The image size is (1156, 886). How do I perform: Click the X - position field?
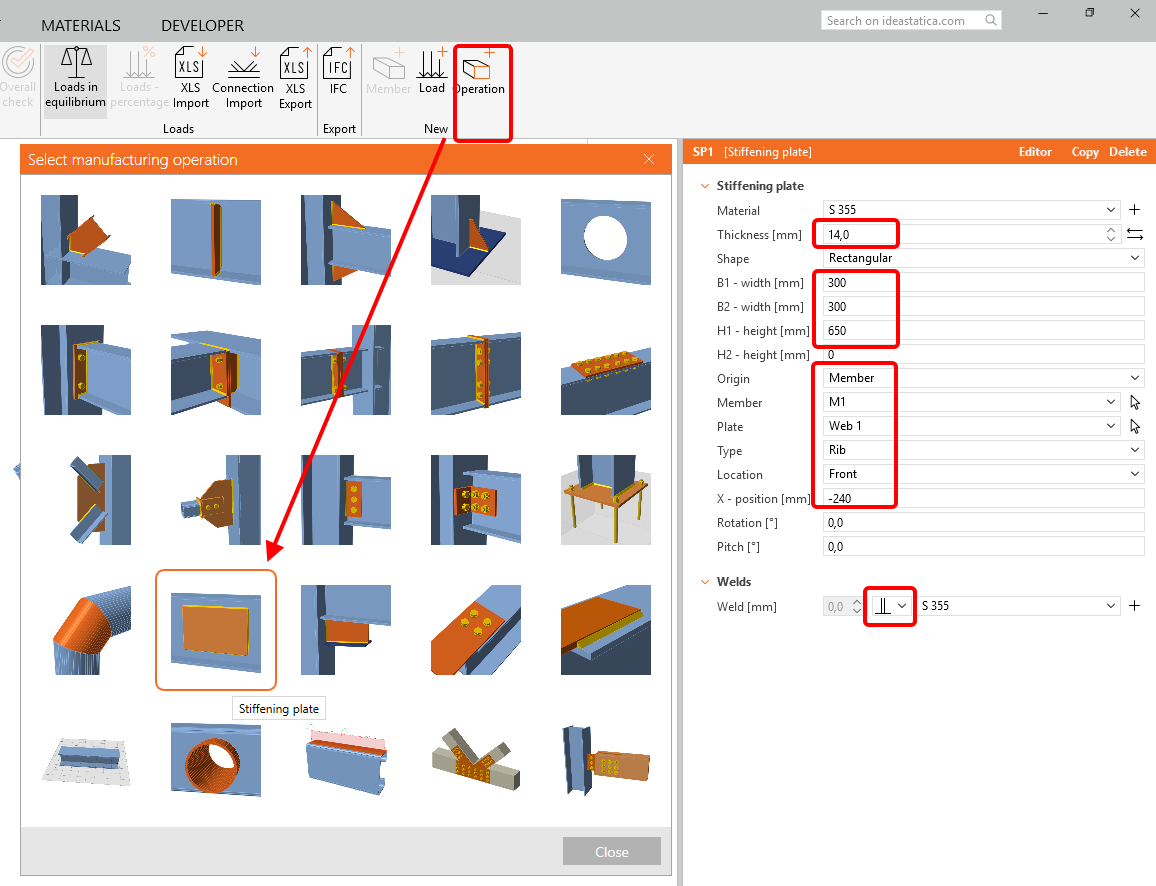pos(983,498)
